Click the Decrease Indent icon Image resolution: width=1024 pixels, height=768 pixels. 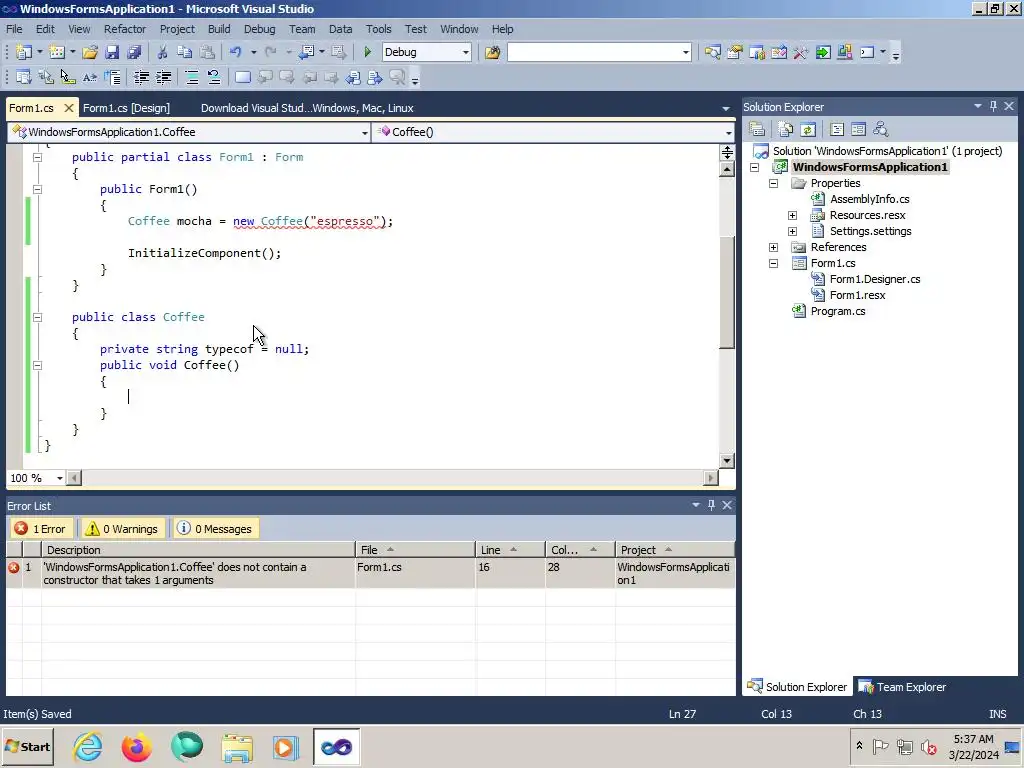(x=142, y=78)
